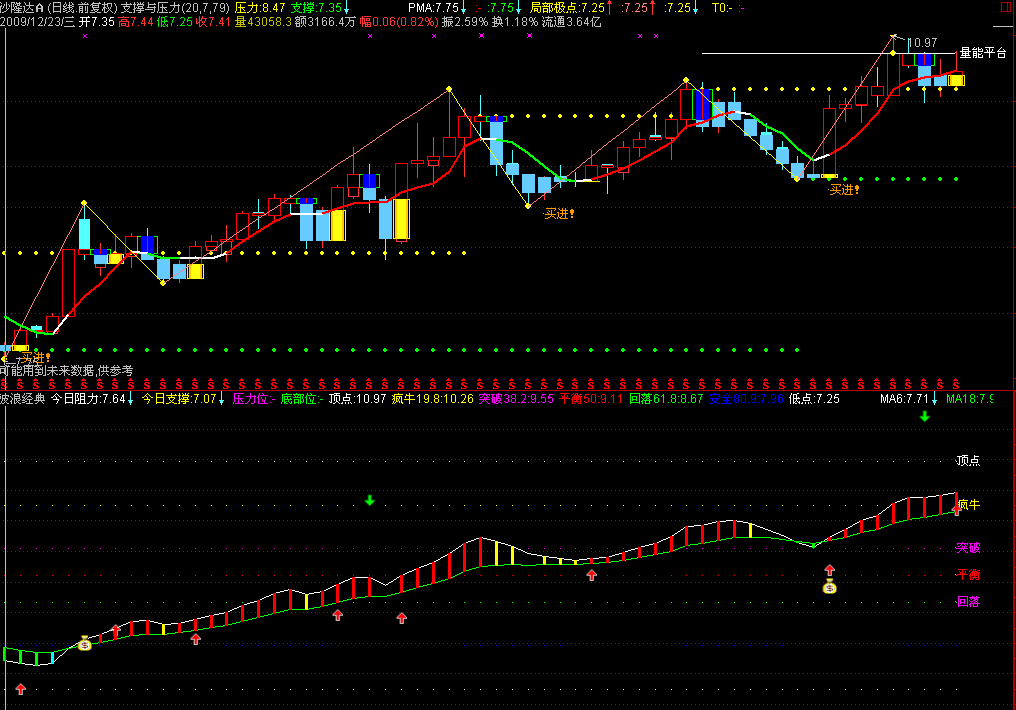Click the 可能用到未来数据,供参考 notice
The width and height of the screenshot is (1016, 710).
click(x=66, y=371)
